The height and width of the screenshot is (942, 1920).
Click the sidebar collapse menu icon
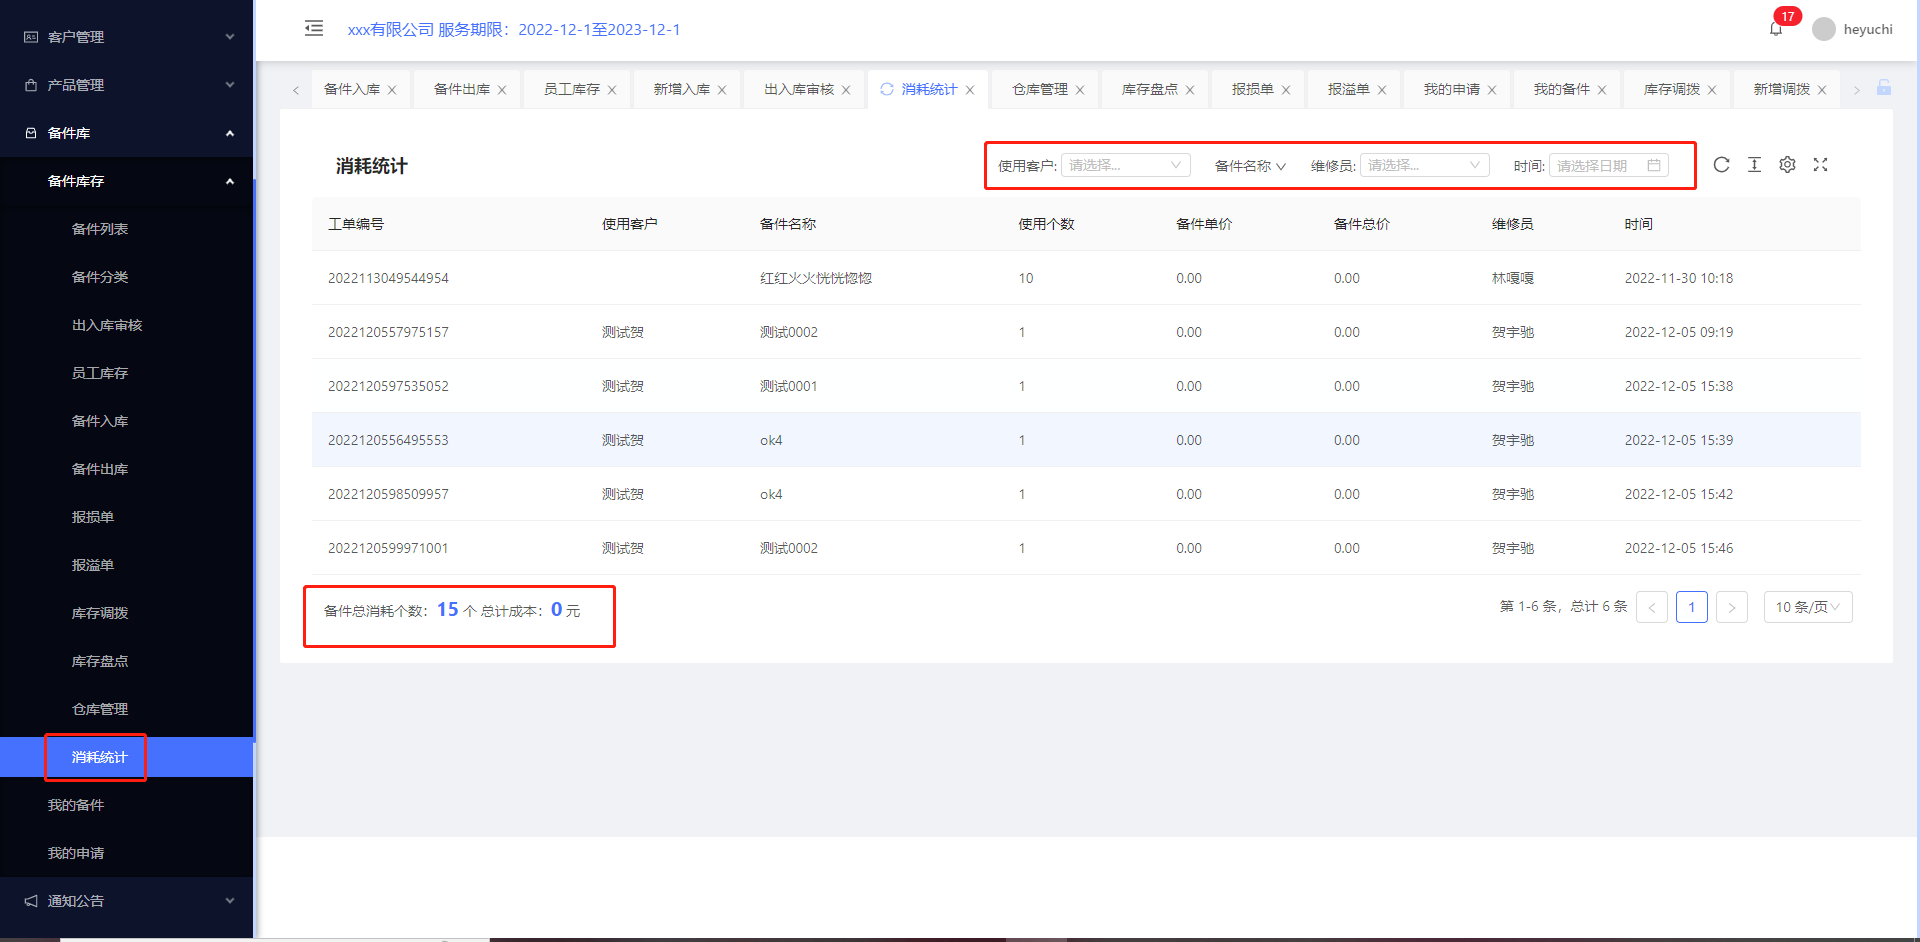point(314,28)
